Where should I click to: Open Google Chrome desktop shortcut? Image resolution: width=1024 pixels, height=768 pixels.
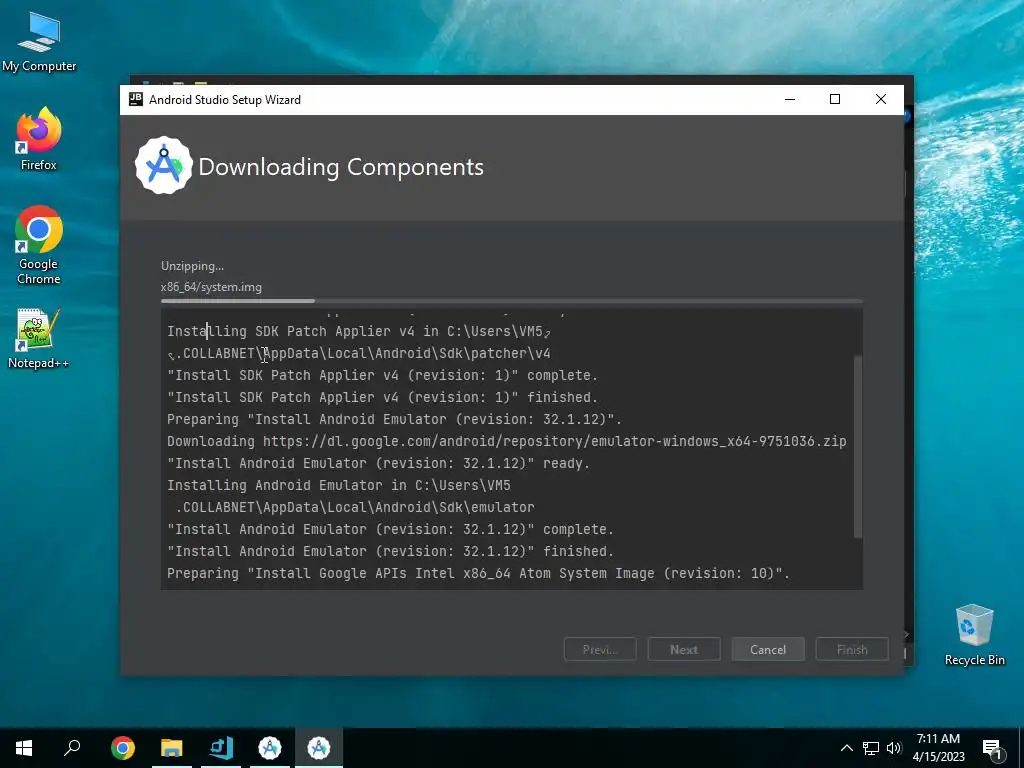click(39, 245)
